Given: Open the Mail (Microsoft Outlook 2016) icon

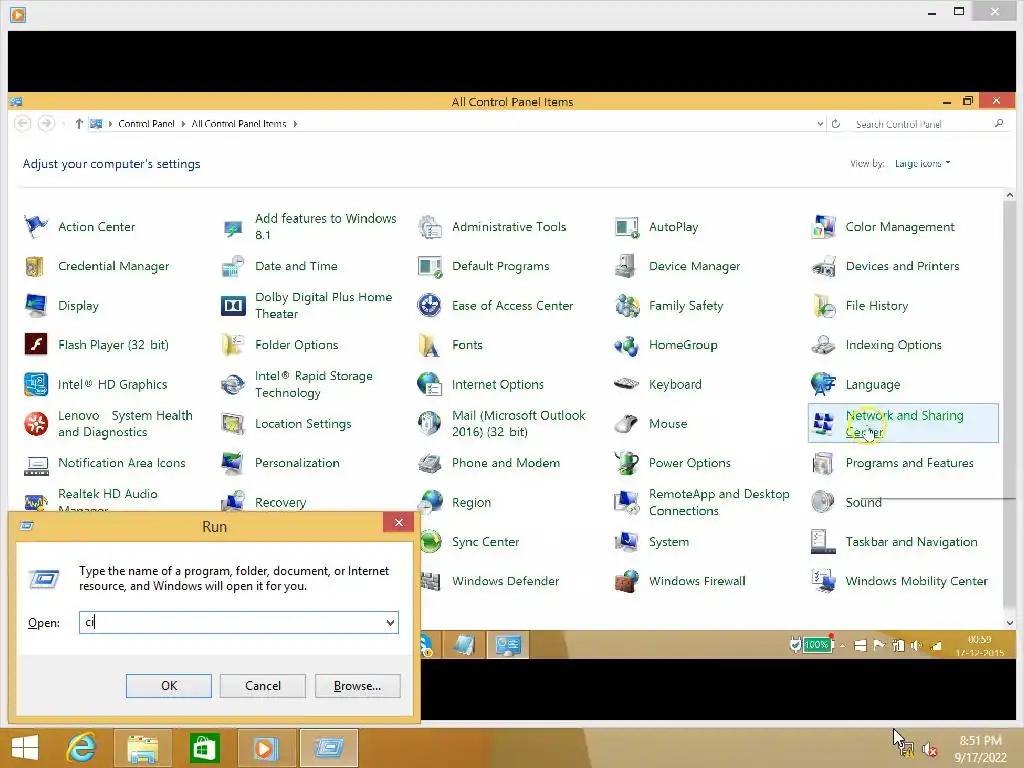Looking at the screenshot, I should pyautogui.click(x=430, y=423).
